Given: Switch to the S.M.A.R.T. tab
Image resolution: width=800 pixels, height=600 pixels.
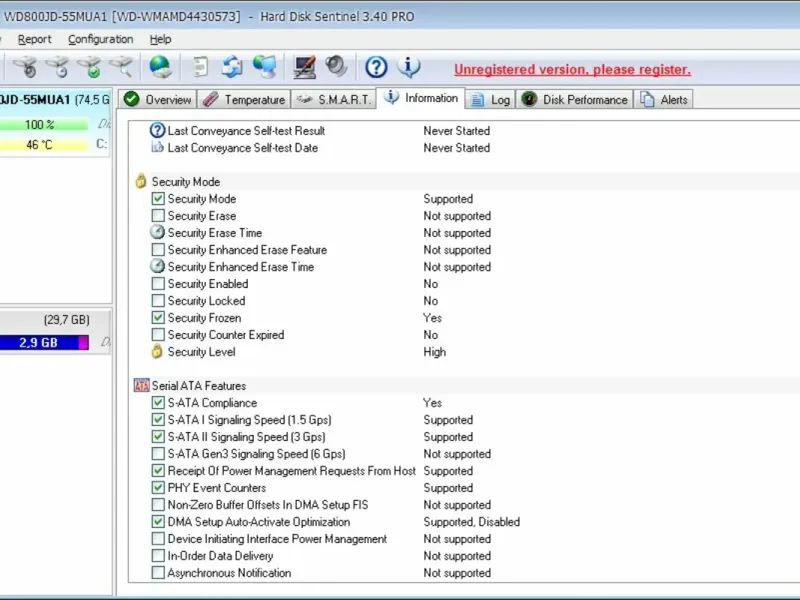Looking at the screenshot, I should point(334,99).
